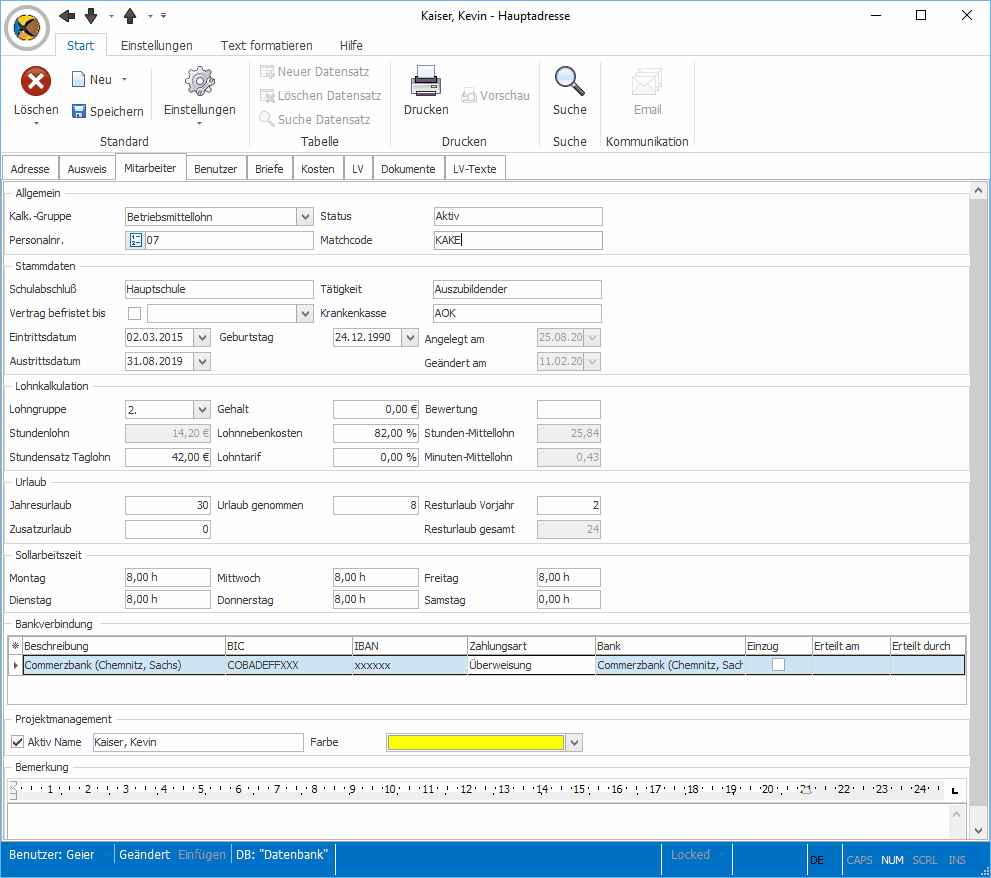991x878 pixels.
Task: Click the Bemerkung text area
Action: click(x=478, y=820)
